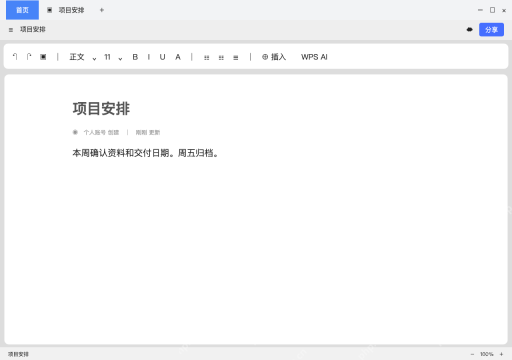Screen dimensions: 512x360
Task: Click the redo arrow icon
Action: pyautogui.click(x=29, y=57)
